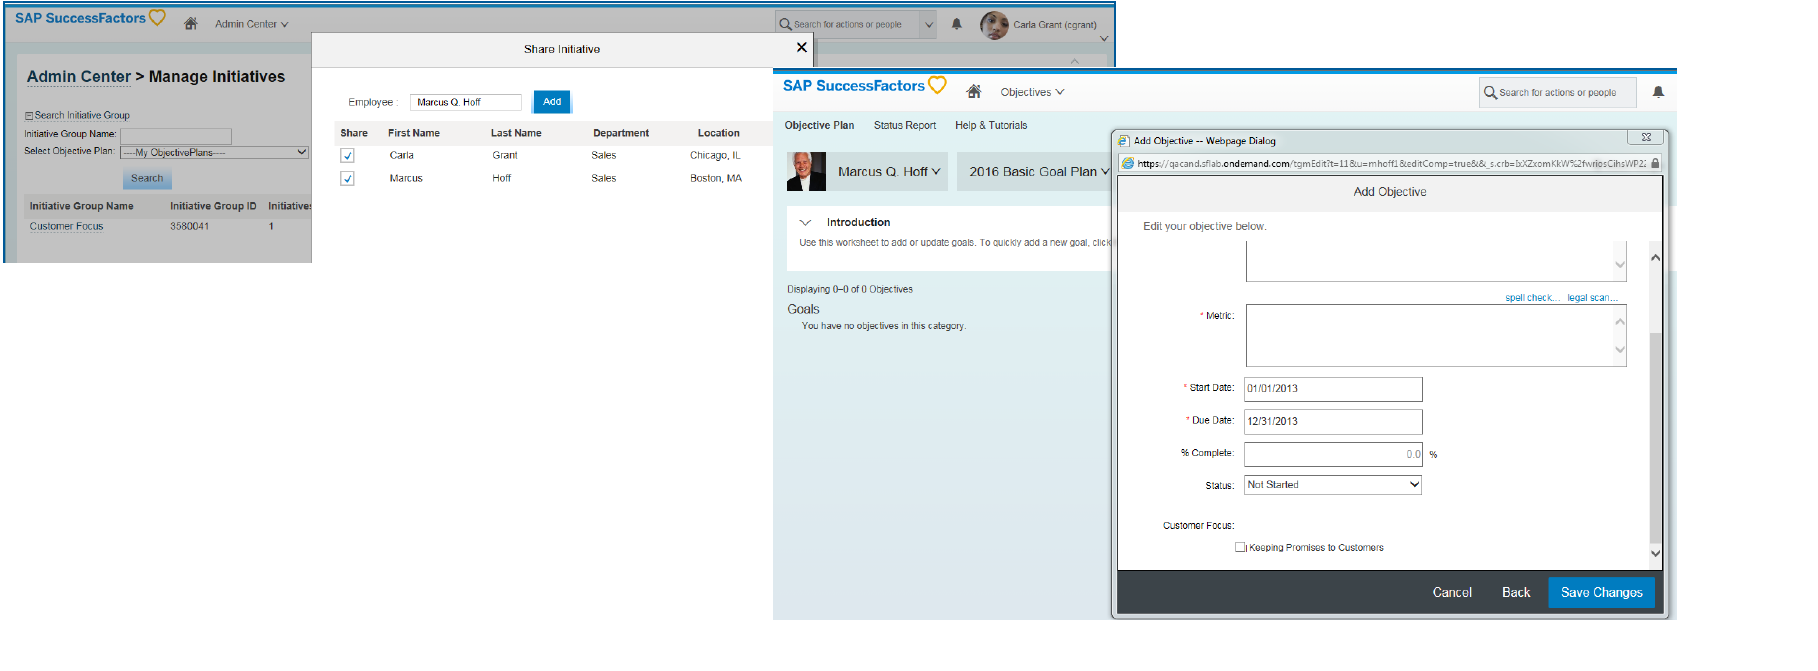Screen dimensions: 1818x671
Task: Open the Marcus Q. Hoff employee selector
Action: 889,172
